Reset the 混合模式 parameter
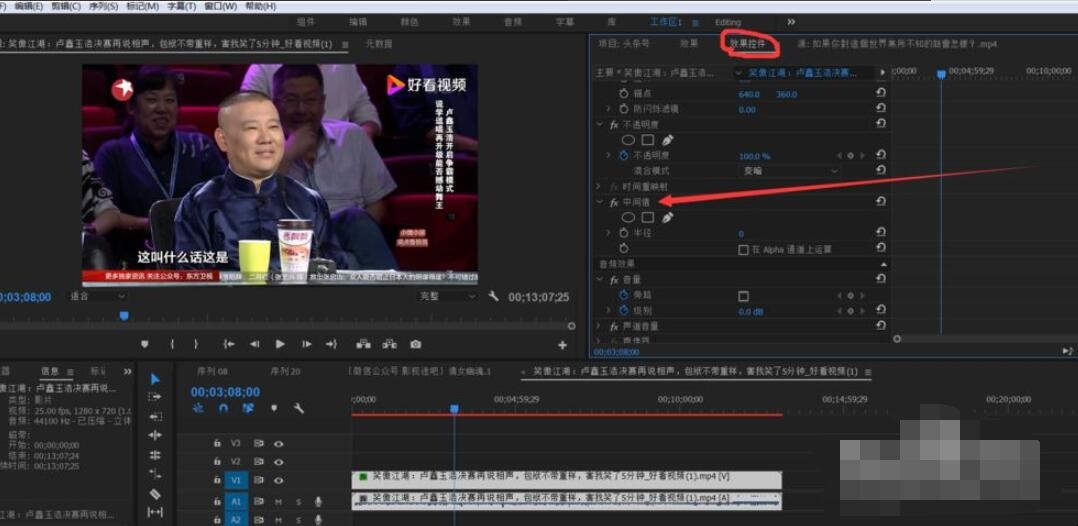The height and width of the screenshot is (526, 1078). tap(881, 171)
